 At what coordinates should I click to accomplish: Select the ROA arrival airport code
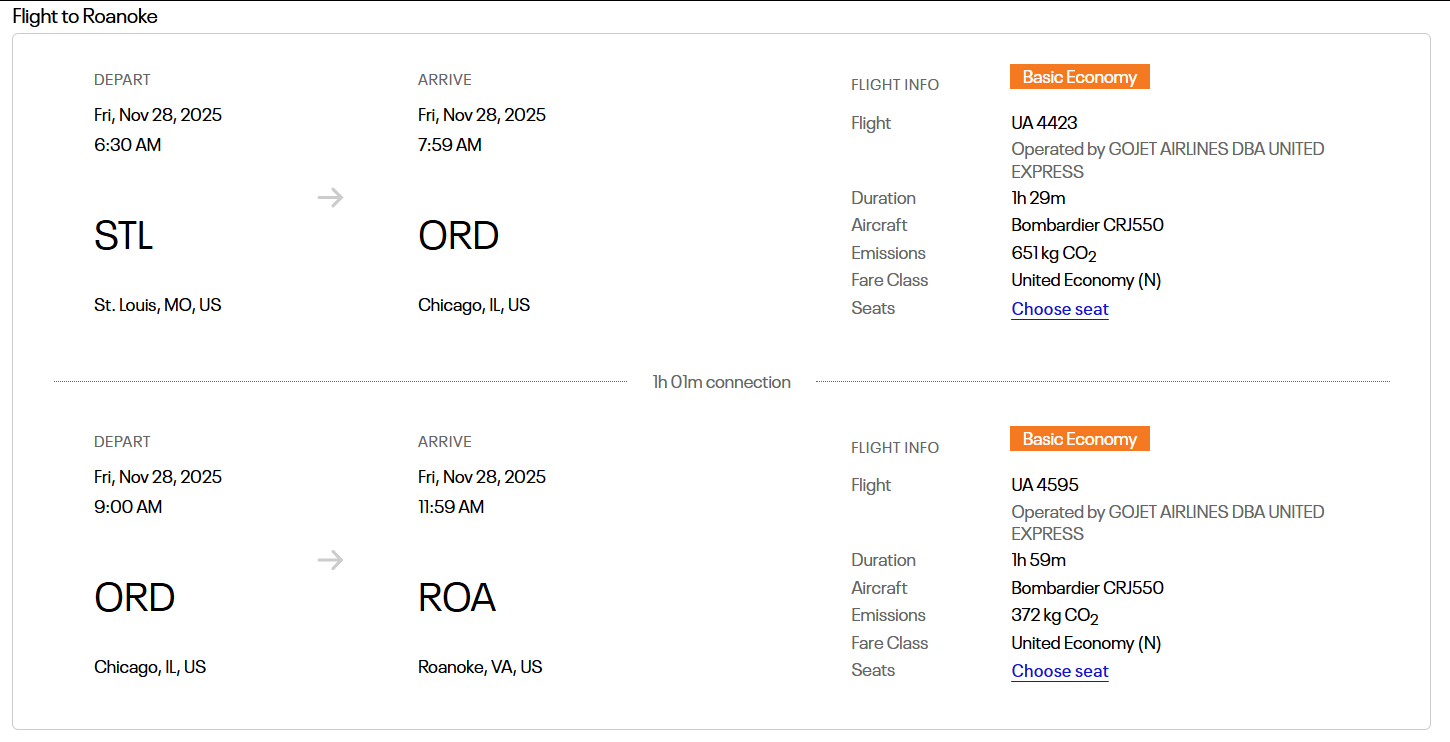(457, 598)
